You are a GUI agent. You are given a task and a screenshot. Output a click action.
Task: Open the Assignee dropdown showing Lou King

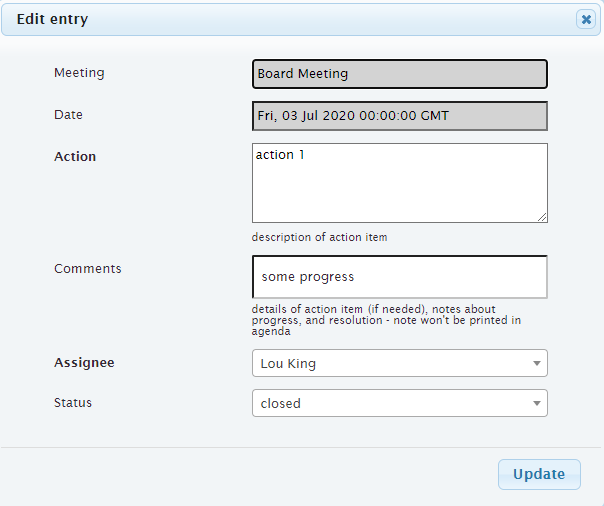coord(399,363)
